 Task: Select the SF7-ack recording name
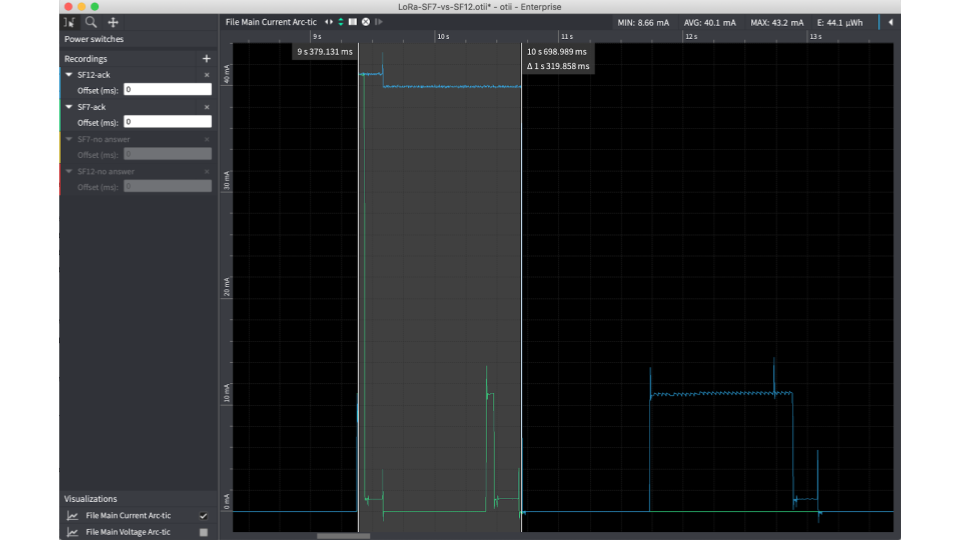[92, 107]
